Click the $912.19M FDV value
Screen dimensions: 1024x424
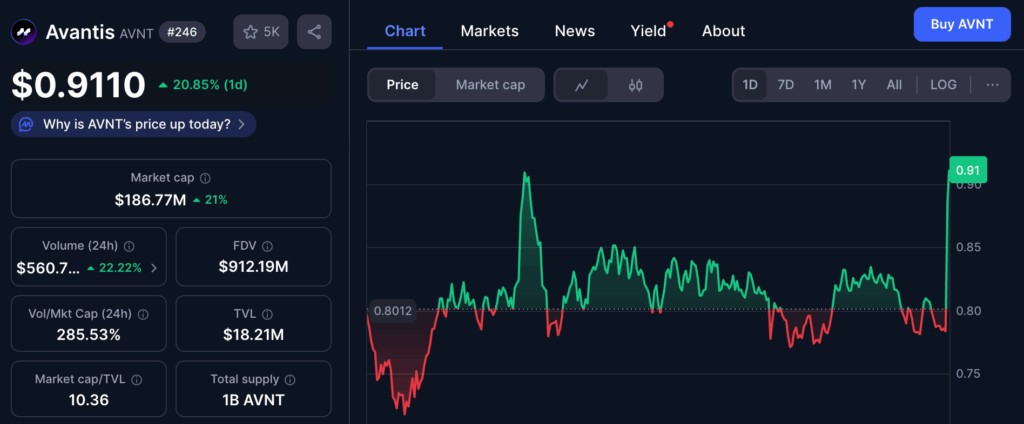tap(253, 267)
